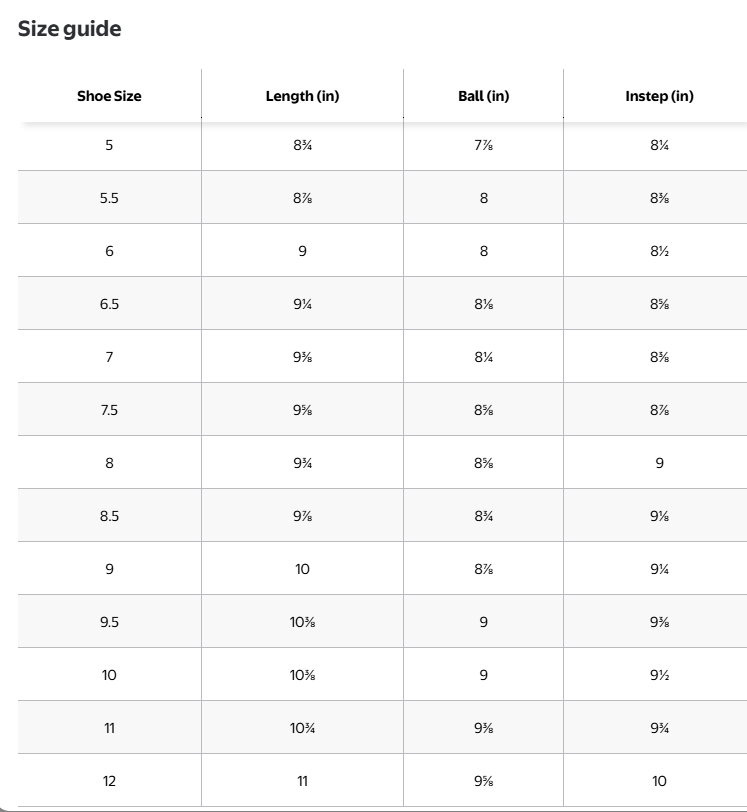Image resolution: width=747 pixels, height=812 pixels.
Task: Click the Size guide heading
Action: coord(69,29)
